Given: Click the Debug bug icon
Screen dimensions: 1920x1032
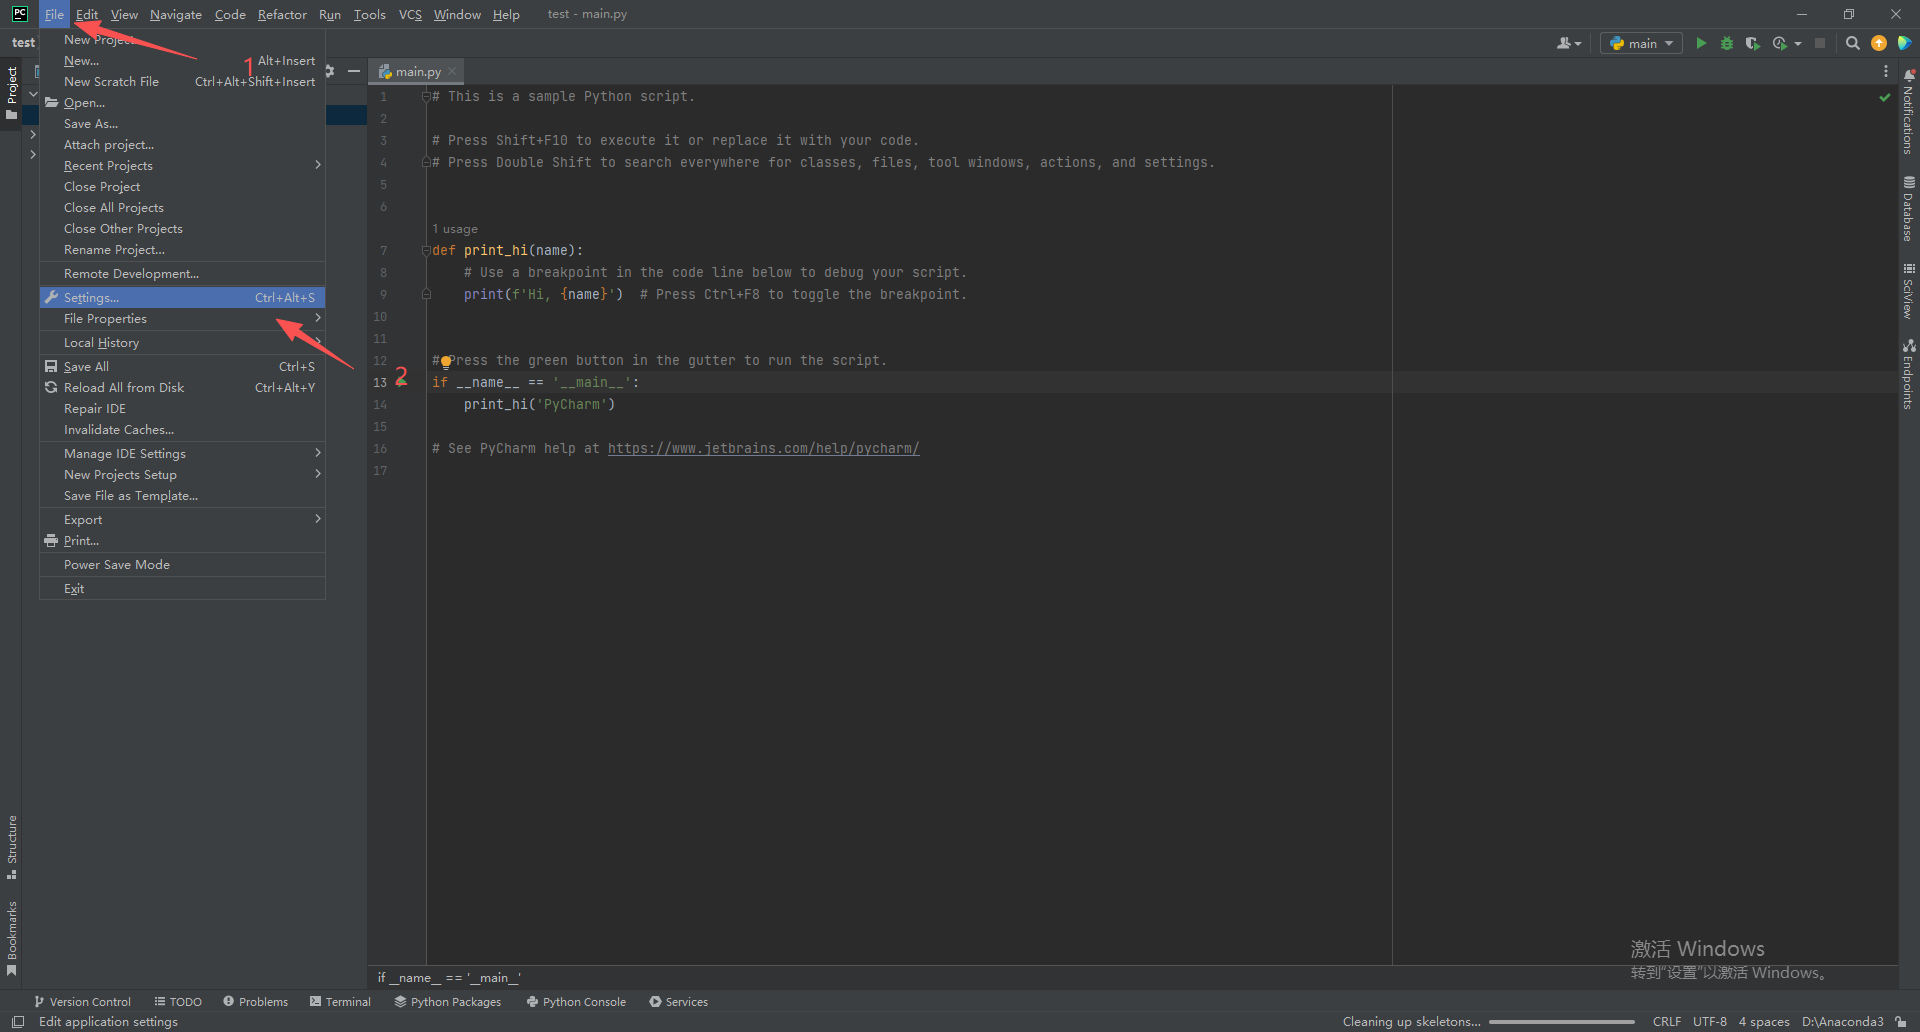Looking at the screenshot, I should [1726, 43].
